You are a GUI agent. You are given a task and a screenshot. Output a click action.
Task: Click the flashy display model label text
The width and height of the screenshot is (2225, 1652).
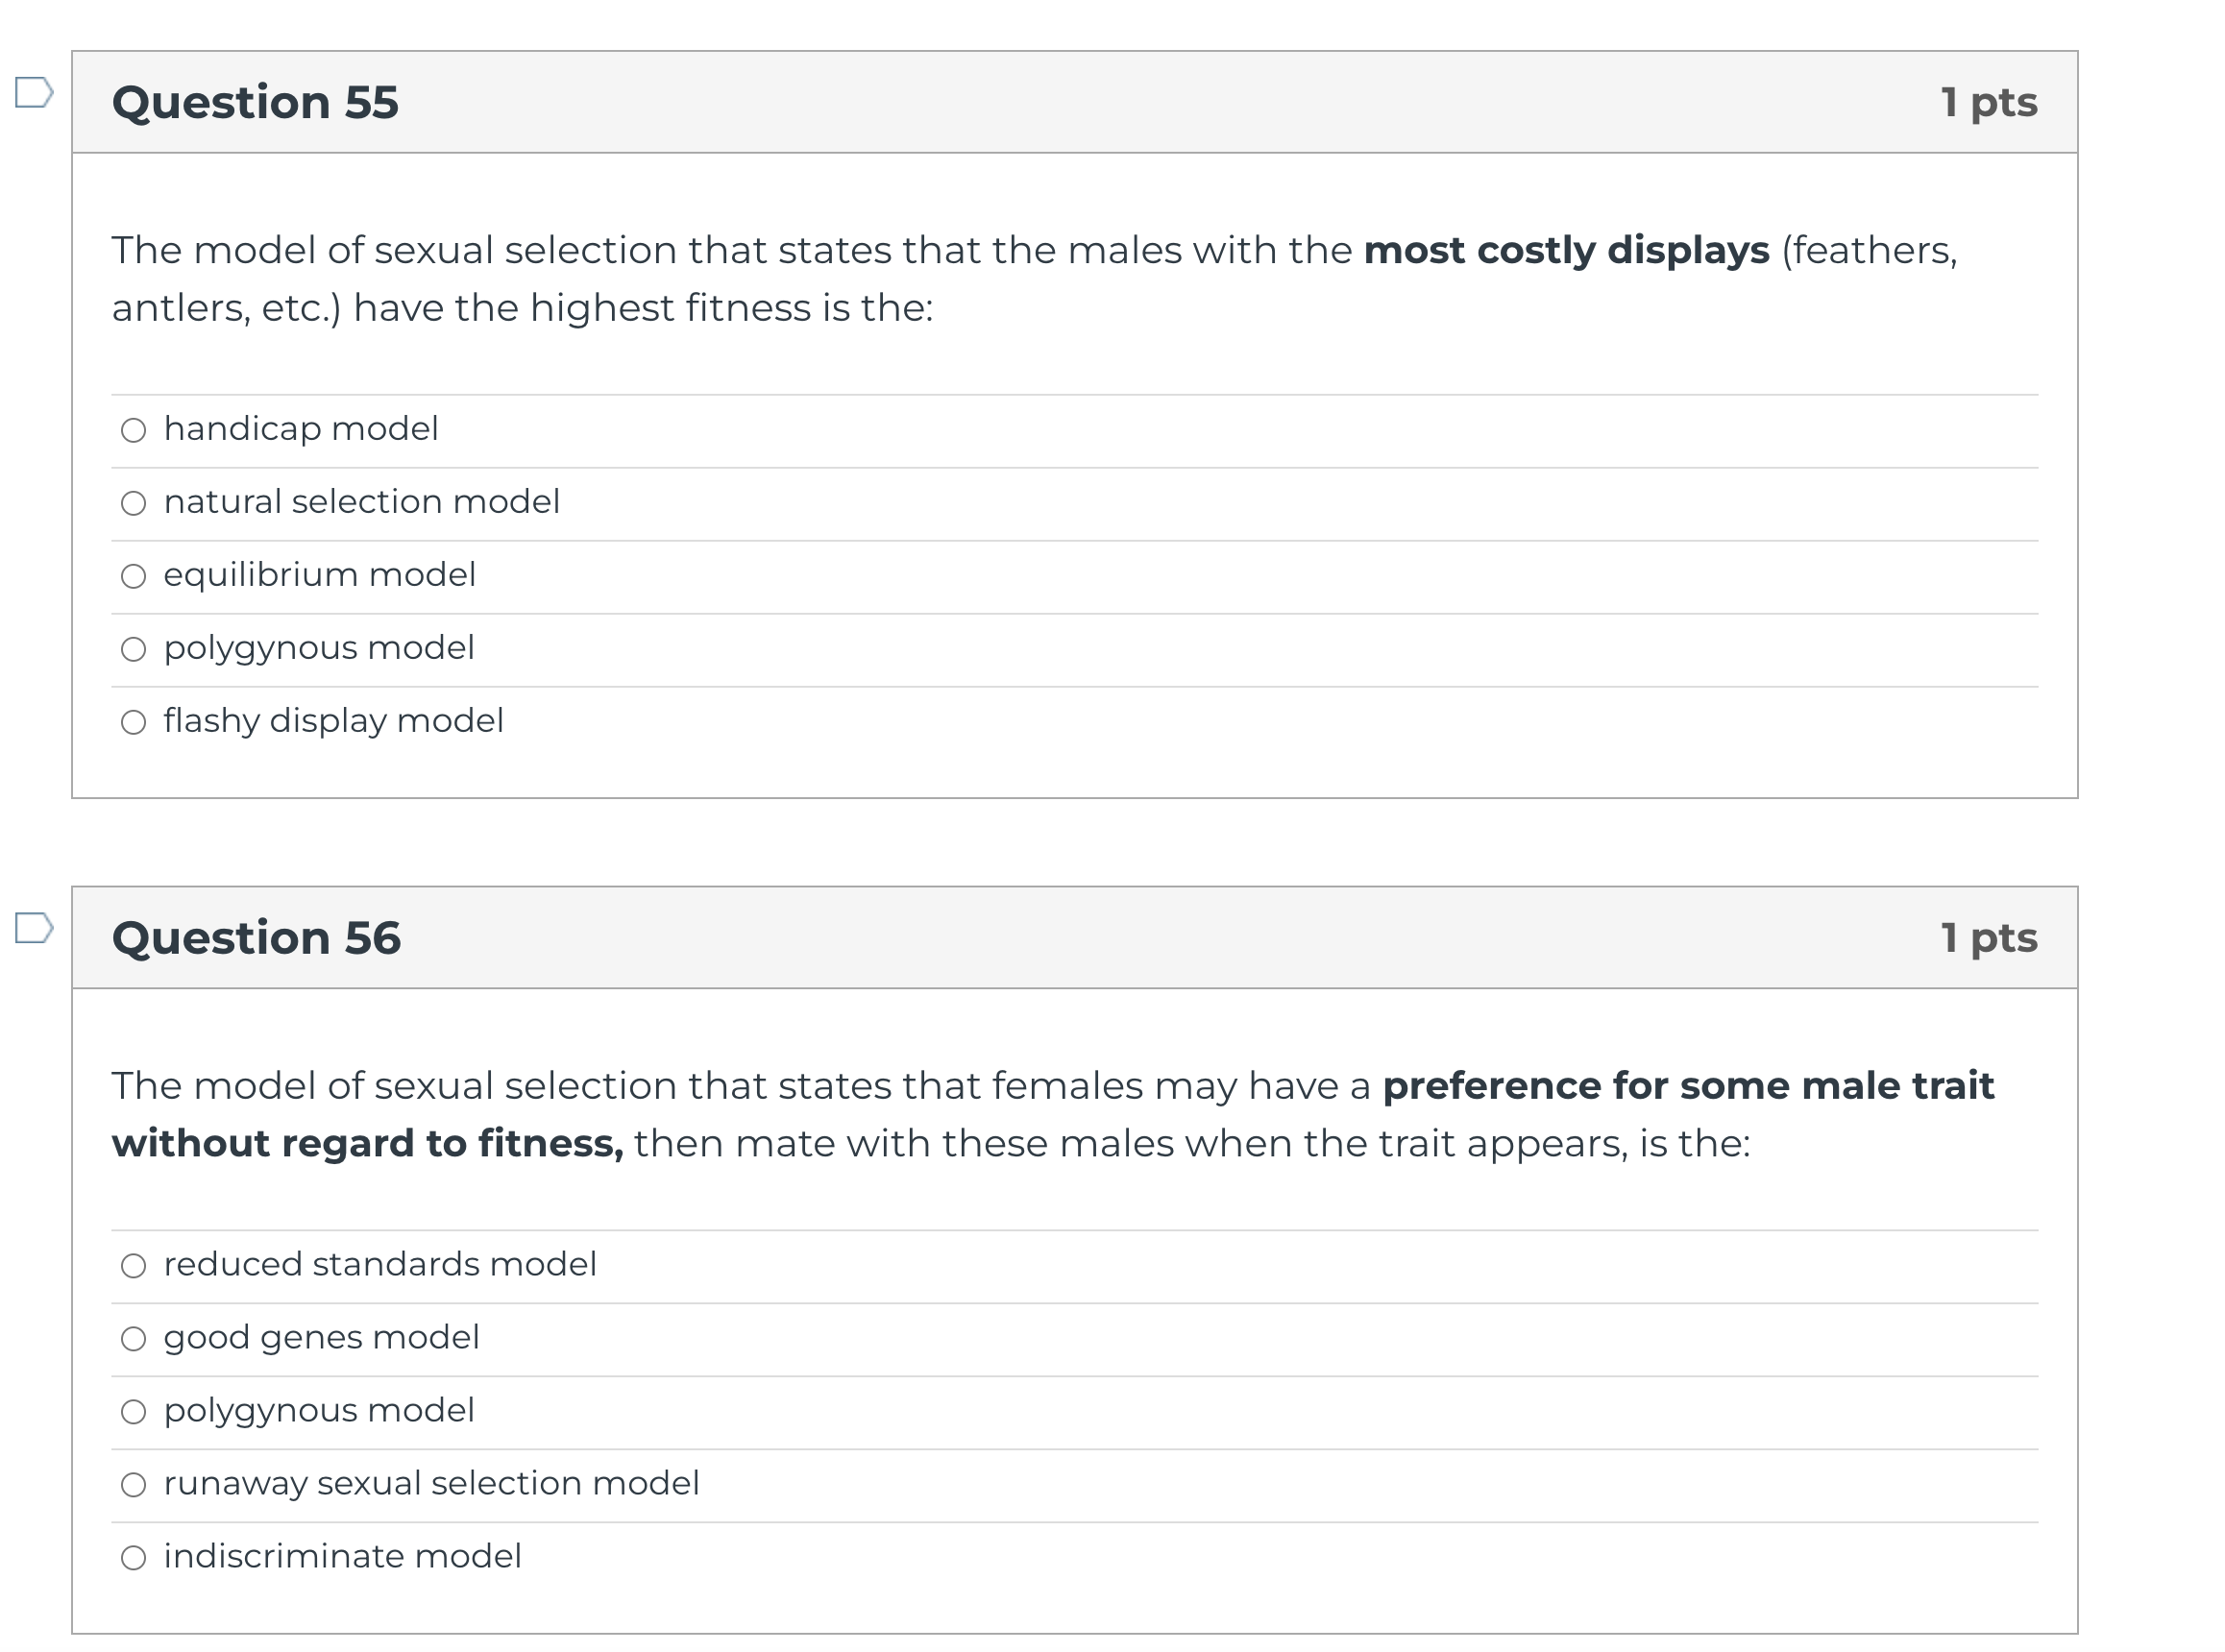coord(334,721)
